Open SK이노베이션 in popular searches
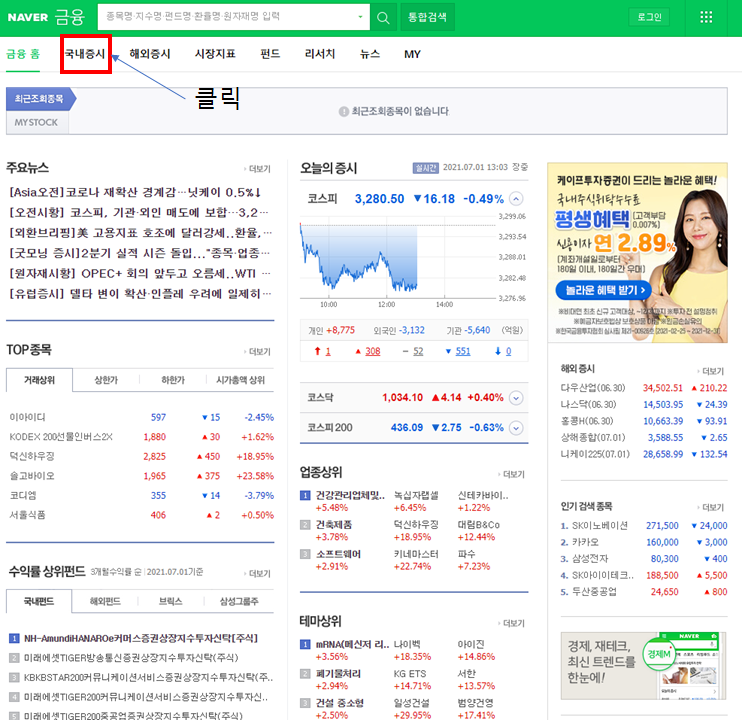This screenshot has width=742, height=720. pos(600,526)
